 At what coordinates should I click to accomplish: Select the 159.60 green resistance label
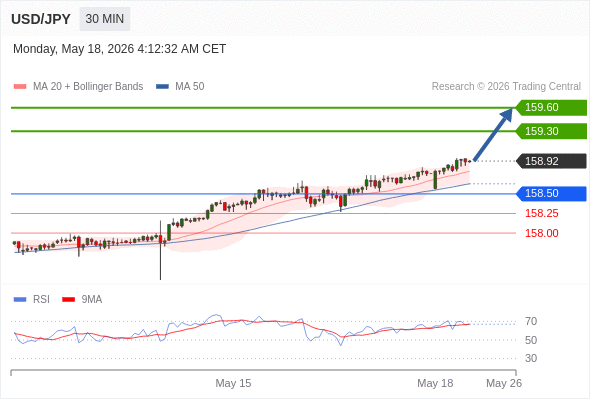(551, 108)
